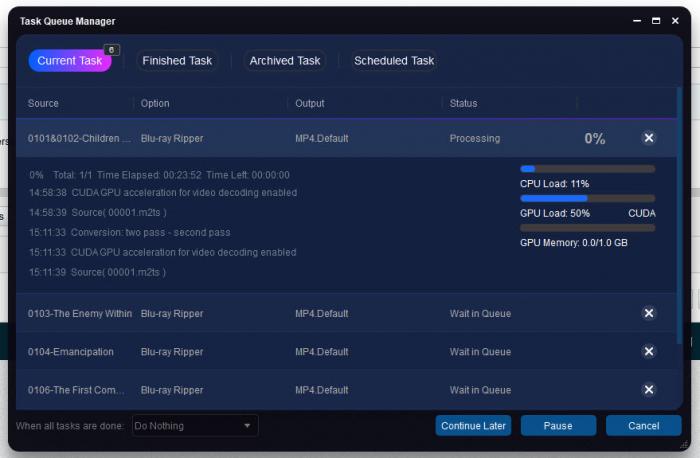Click the current task count badge

point(111,49)
